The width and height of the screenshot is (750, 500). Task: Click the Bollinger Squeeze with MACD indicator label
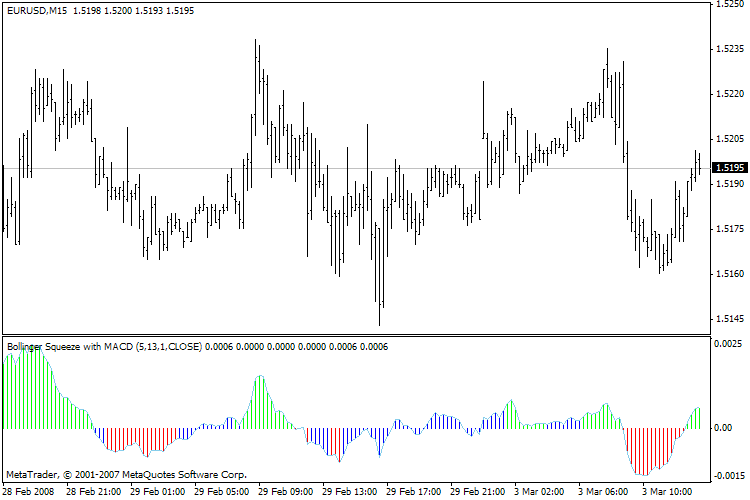(104, 346)
